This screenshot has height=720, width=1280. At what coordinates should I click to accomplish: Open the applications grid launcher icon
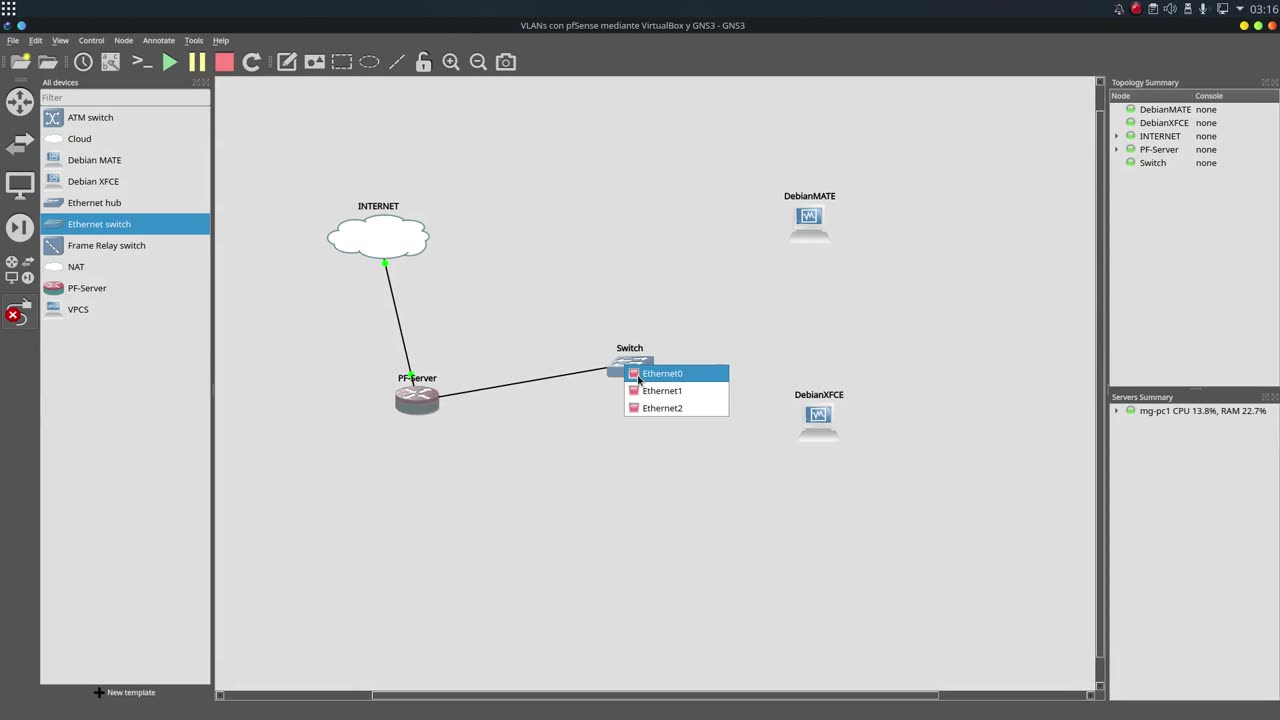(x=8, y=9)
